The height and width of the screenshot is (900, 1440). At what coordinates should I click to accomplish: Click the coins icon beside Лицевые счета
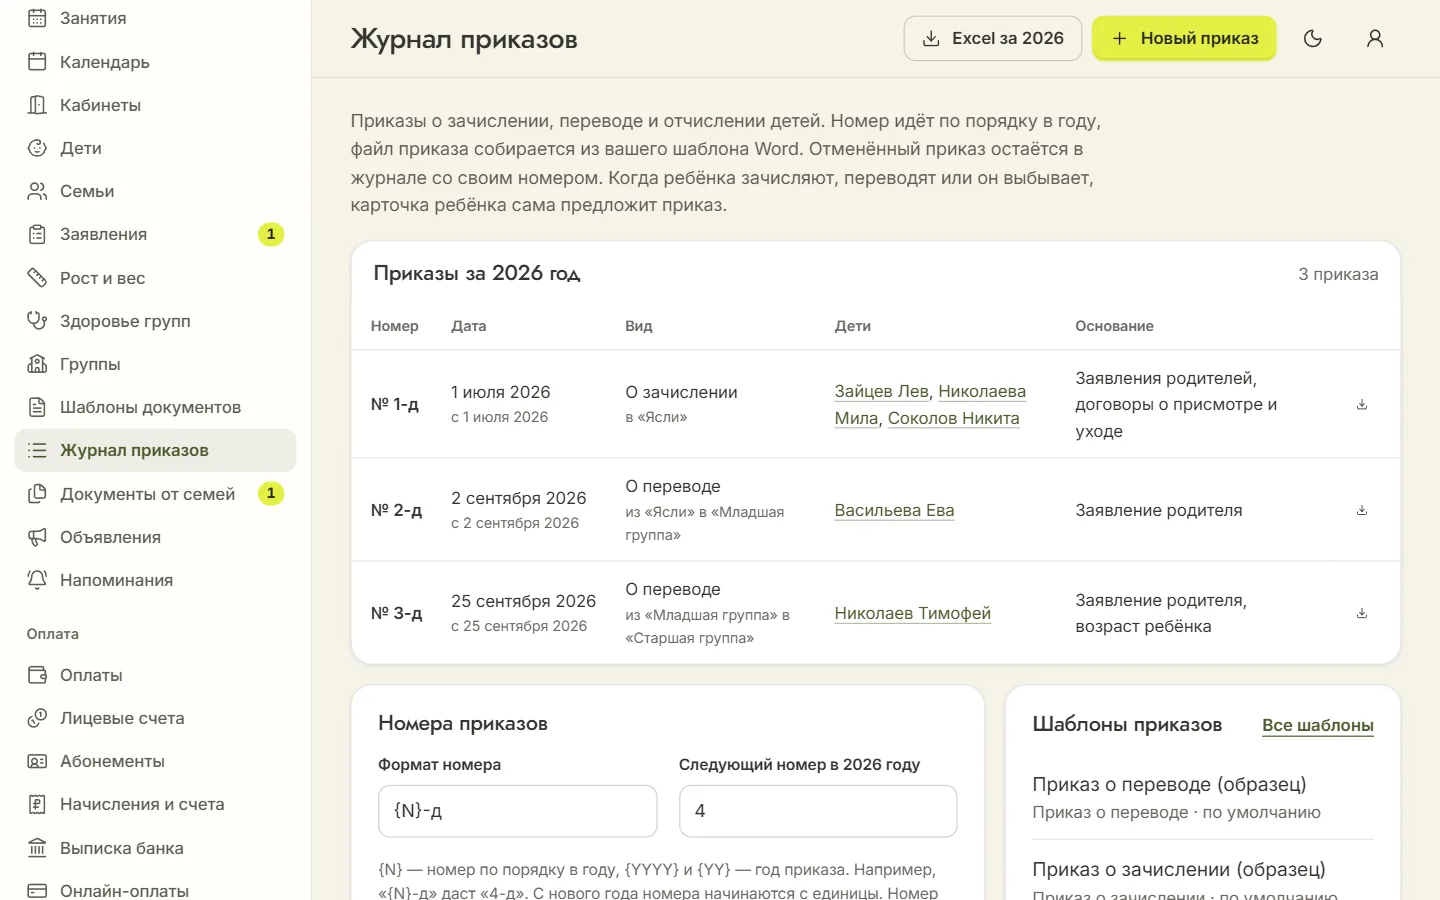[37, 718]
